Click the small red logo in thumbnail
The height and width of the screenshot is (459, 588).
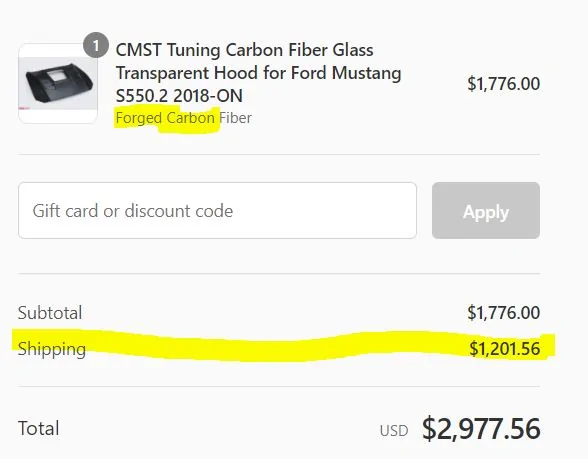pyautogui.click(x=25, y=108)
